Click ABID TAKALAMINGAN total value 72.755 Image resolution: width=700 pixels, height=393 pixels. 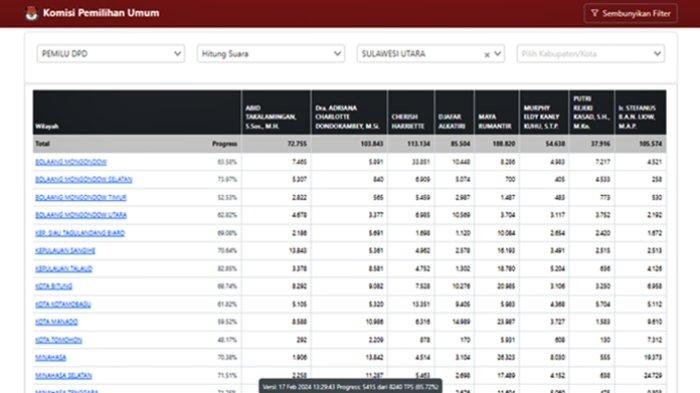point(297,144)
